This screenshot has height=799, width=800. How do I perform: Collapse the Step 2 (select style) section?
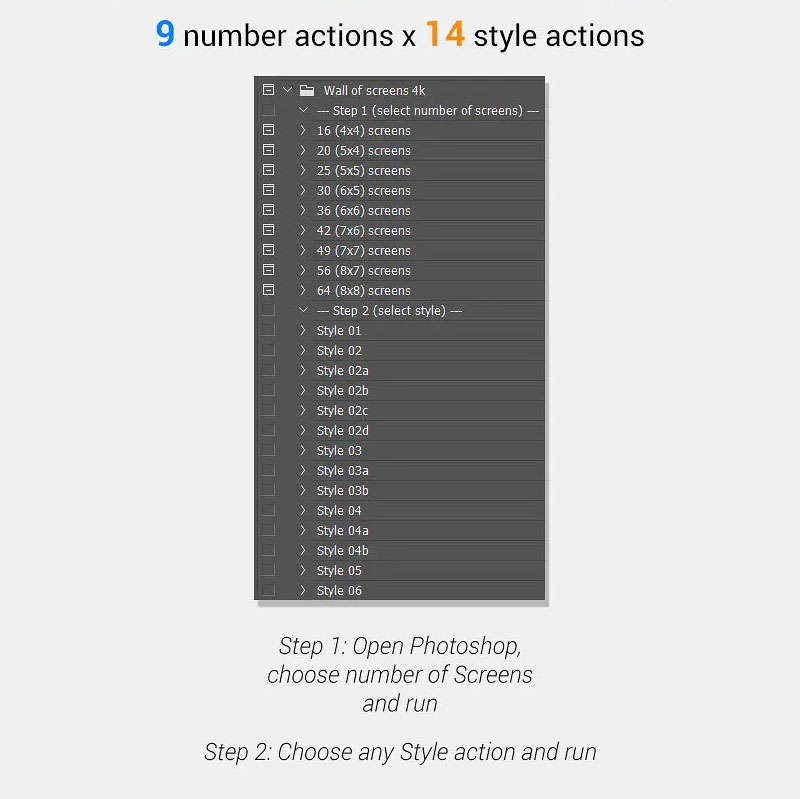point(303,310)
